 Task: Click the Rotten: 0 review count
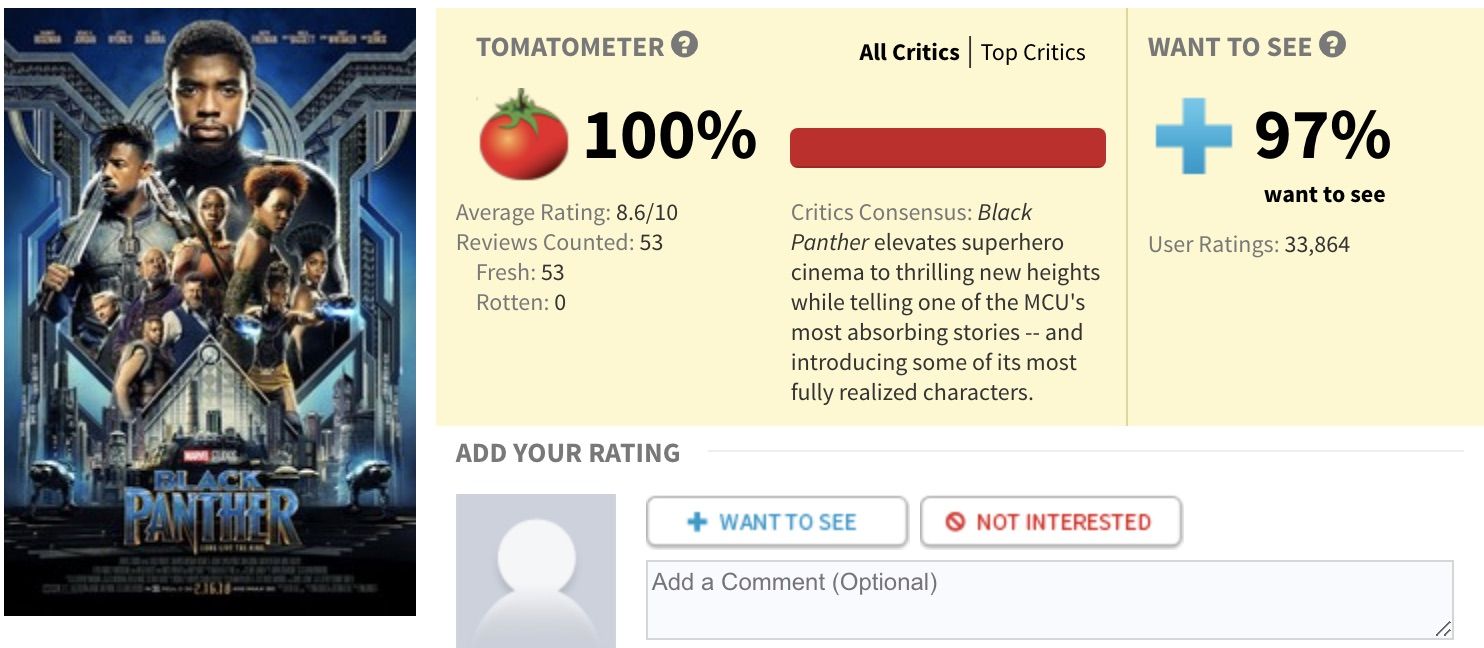pos(521,302)
